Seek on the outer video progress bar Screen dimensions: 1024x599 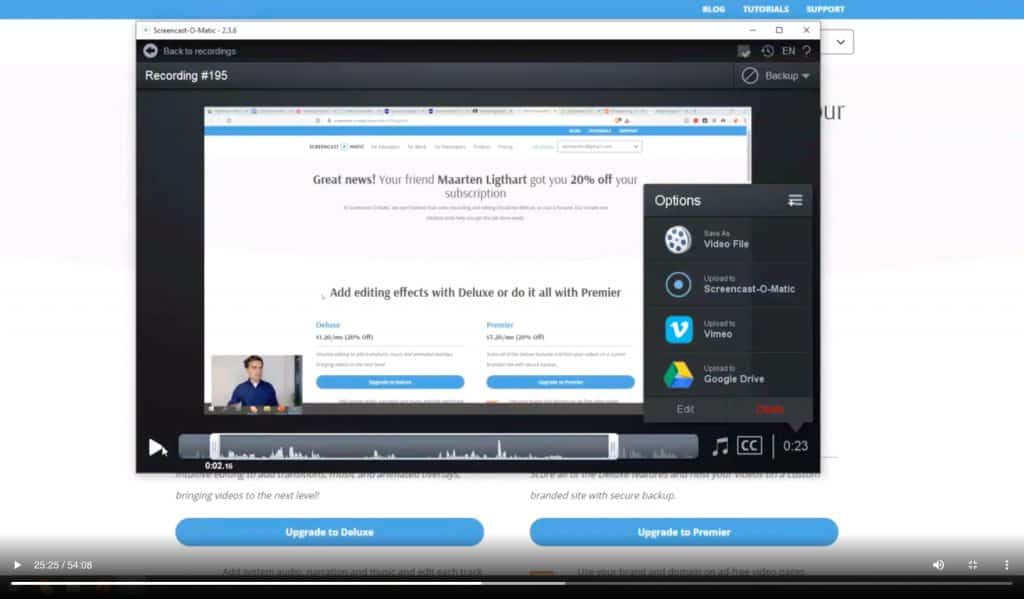[x=511, y=583]
